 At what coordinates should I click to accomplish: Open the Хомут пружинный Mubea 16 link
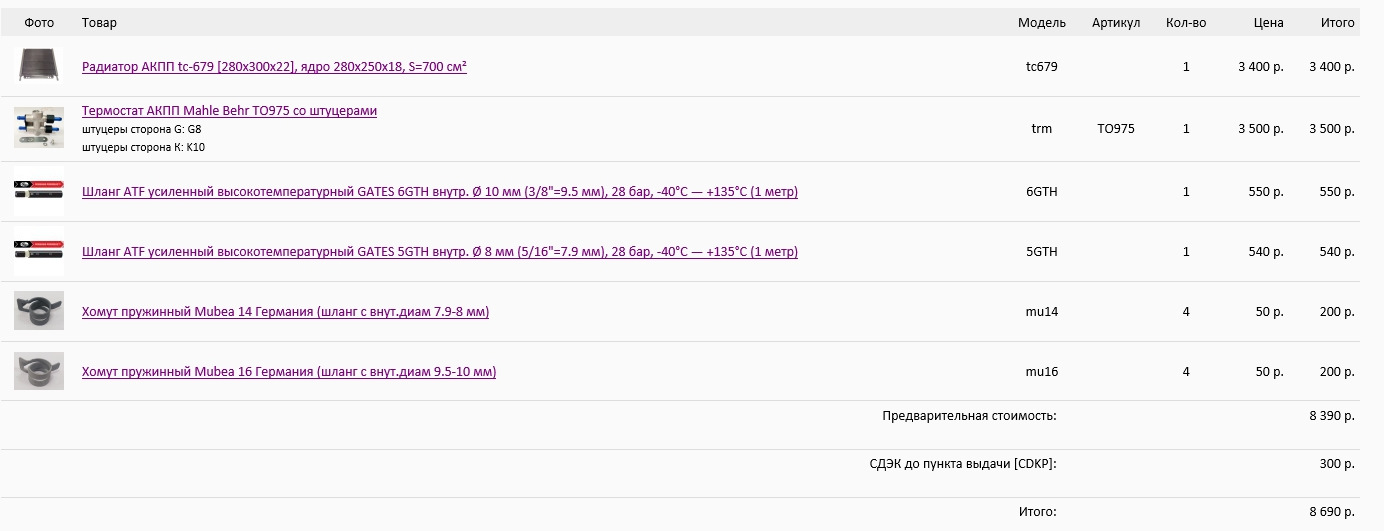(289, 372)
